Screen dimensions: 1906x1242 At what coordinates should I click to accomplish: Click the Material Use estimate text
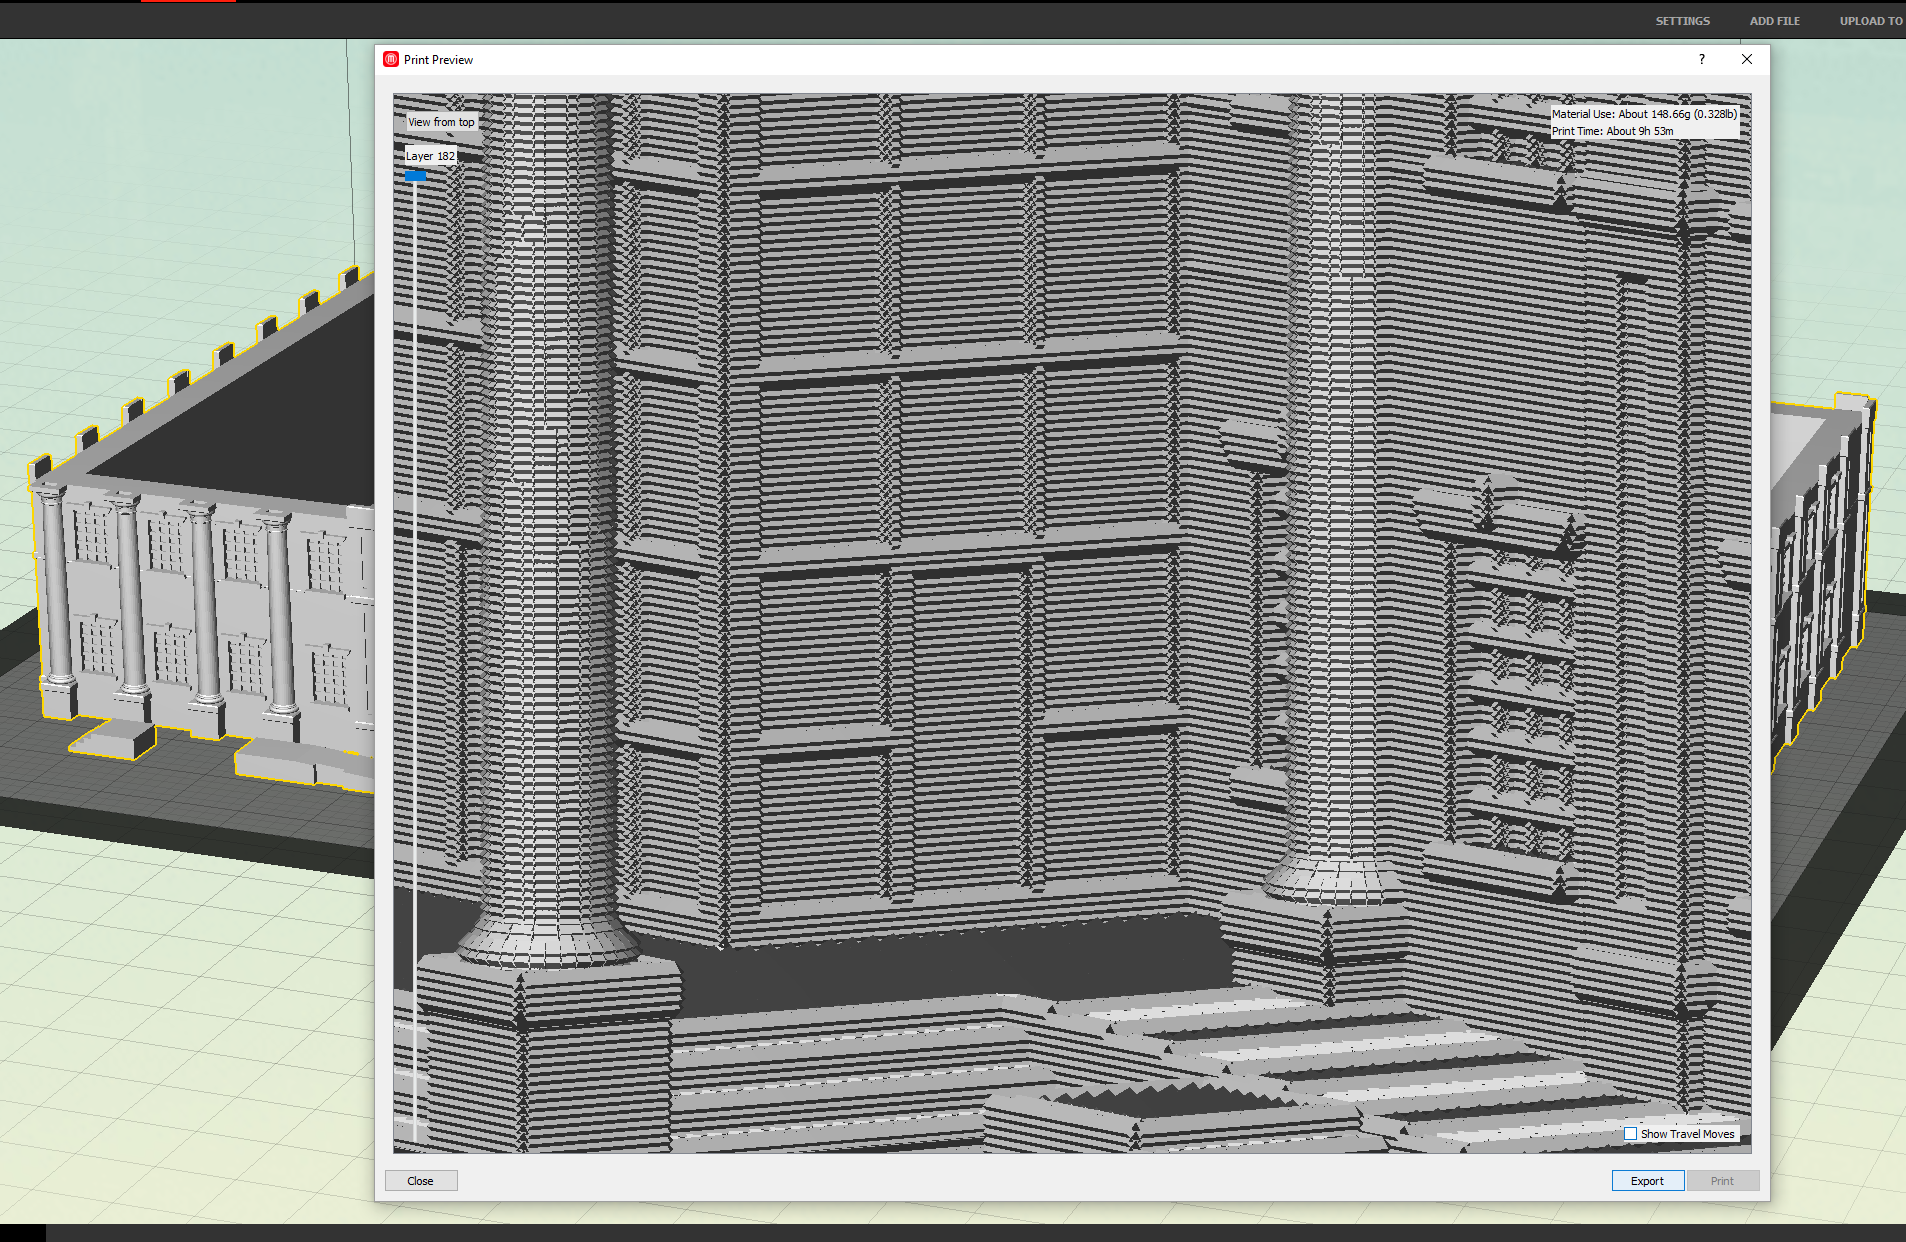(x=1644, y=114)
